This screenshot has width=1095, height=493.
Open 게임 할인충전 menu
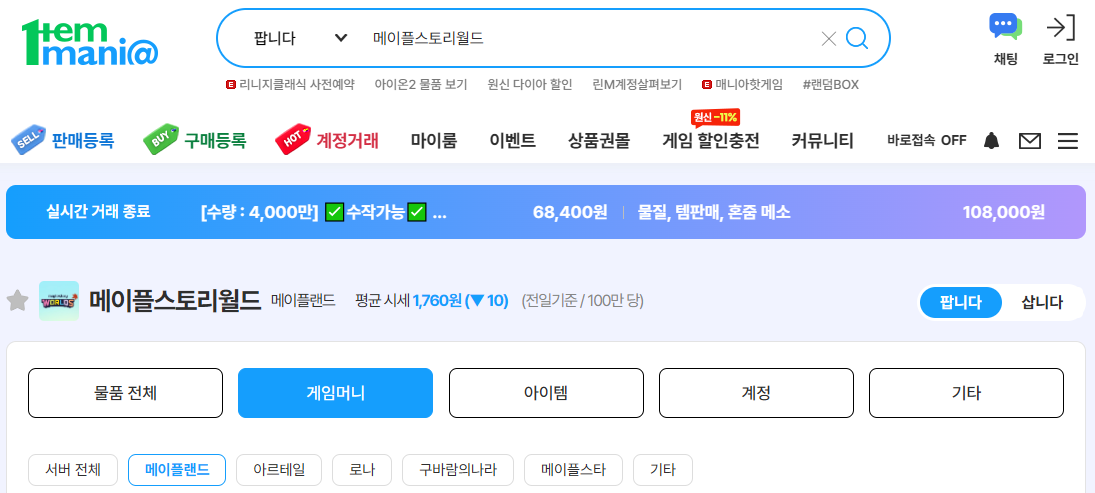[x=711, y=141]
